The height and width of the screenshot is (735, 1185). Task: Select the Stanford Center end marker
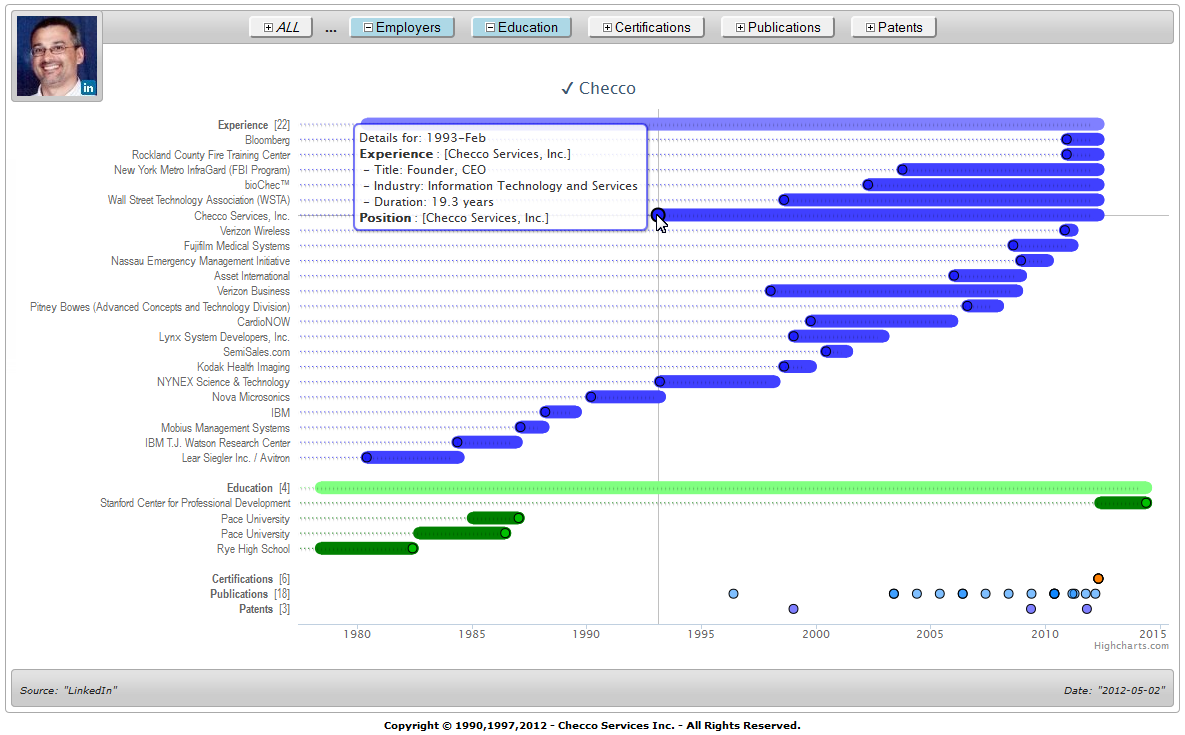pos(1146,503)
